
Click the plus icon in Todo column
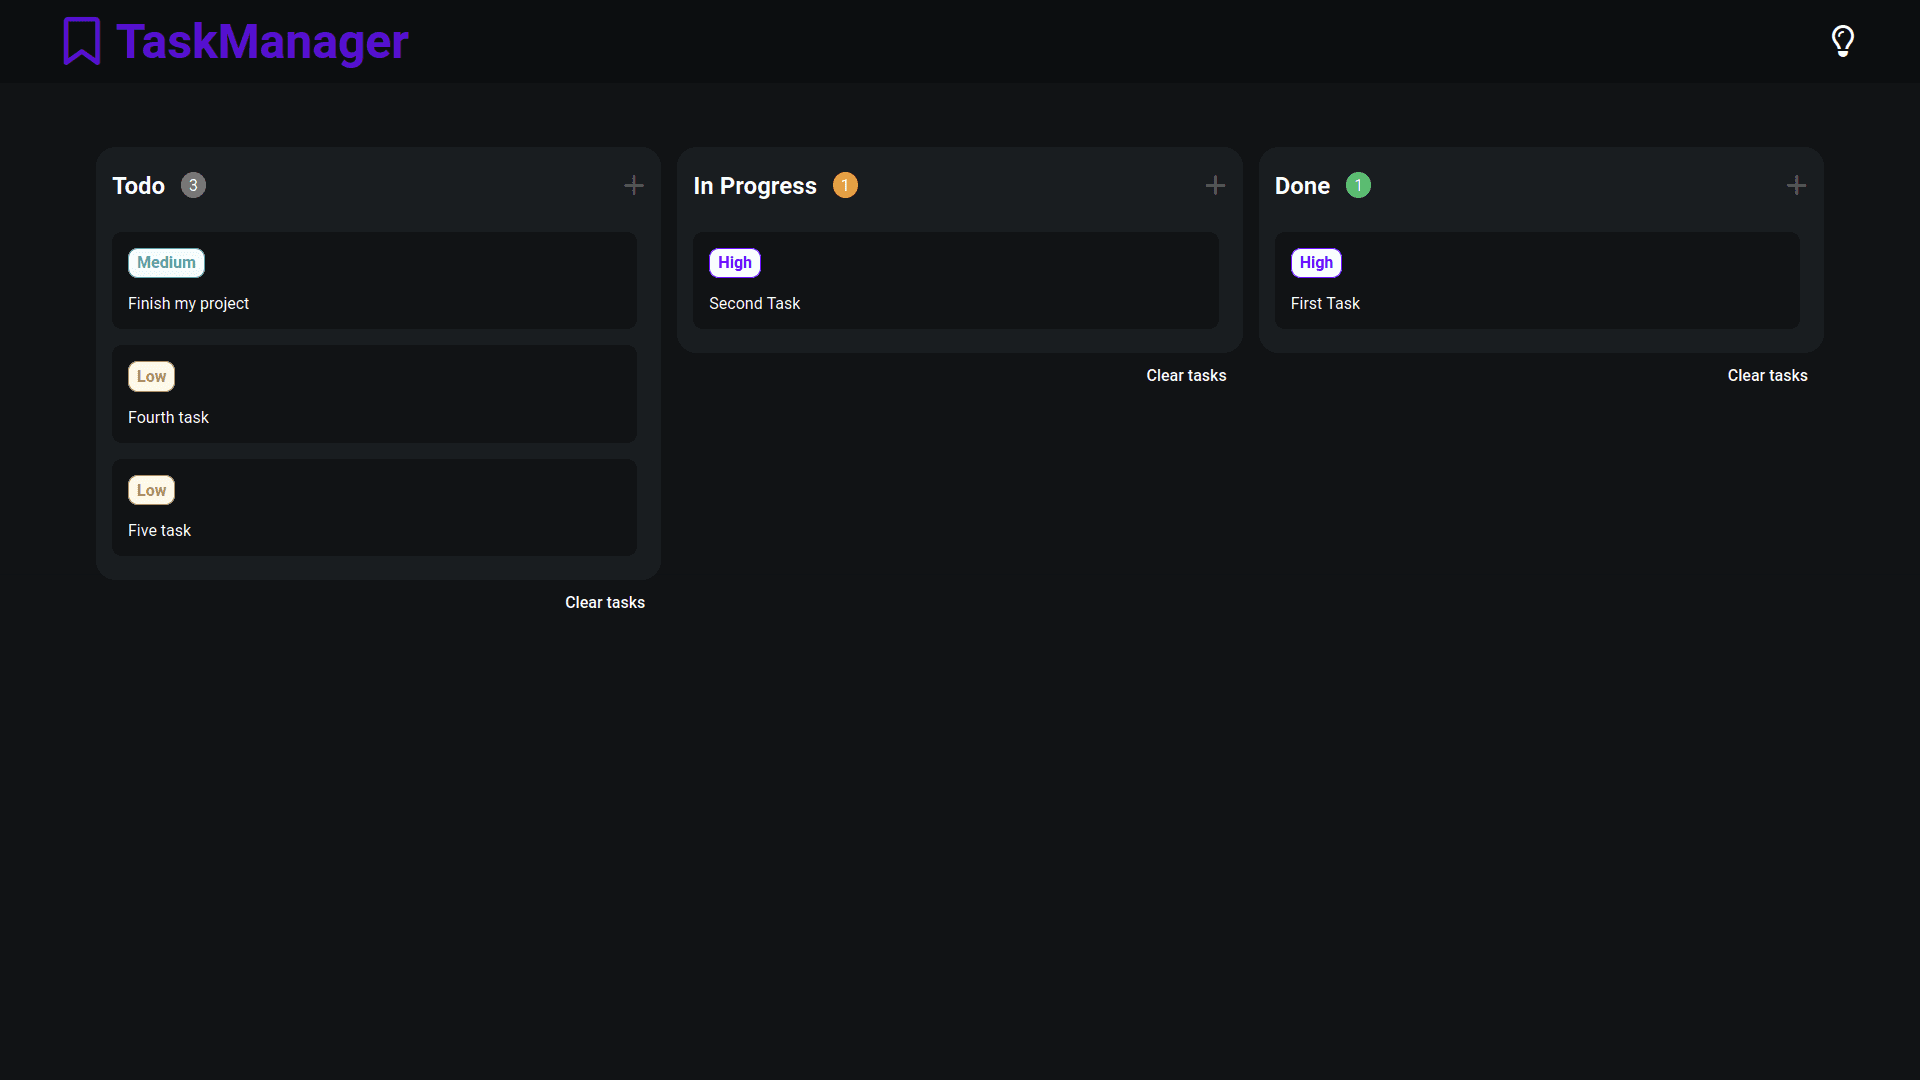click(633, 186)
